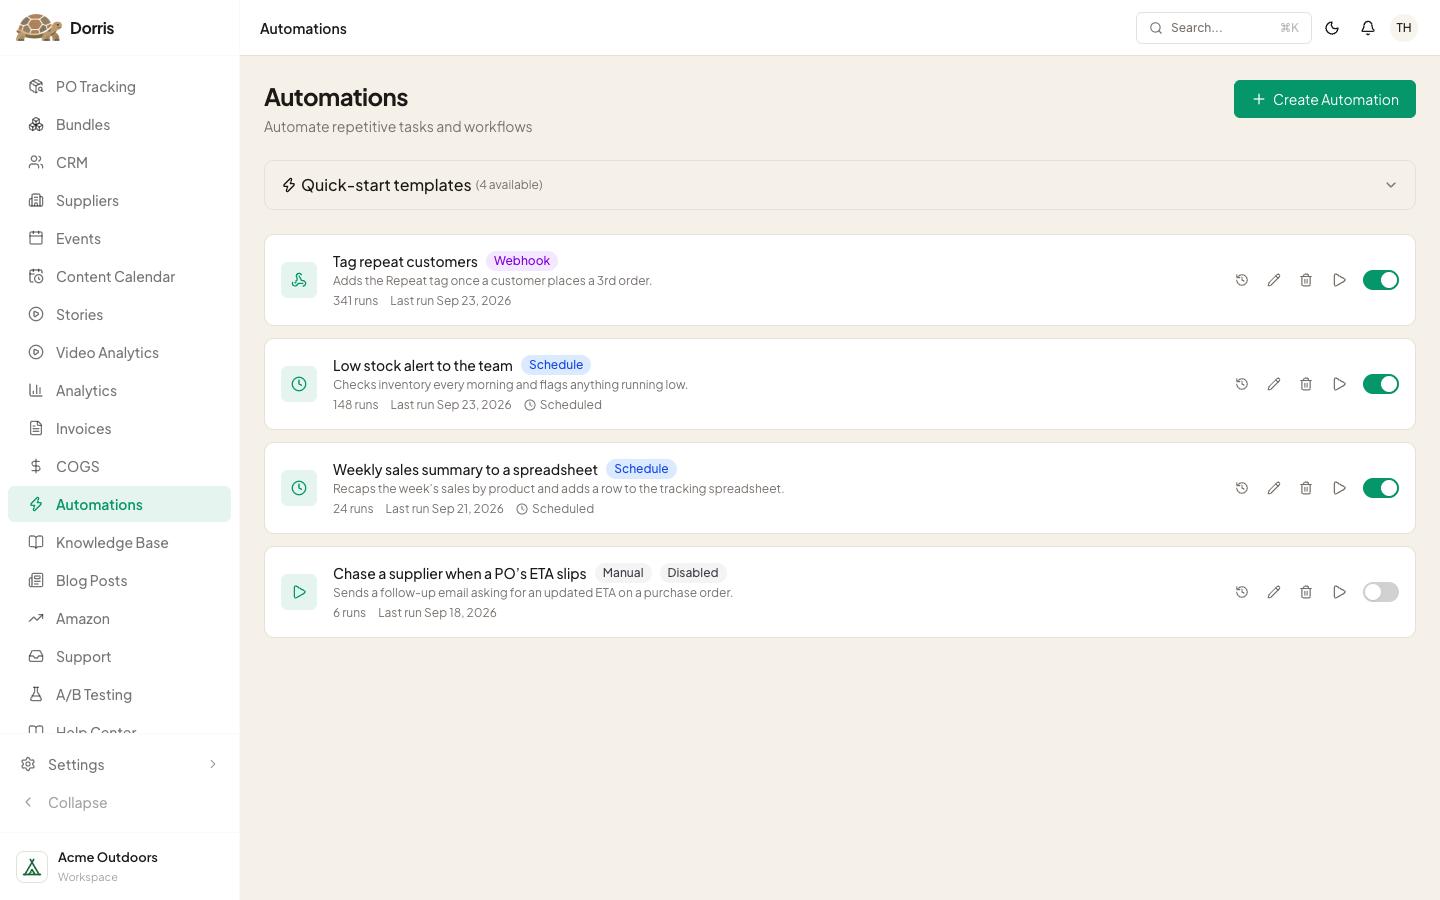Delete the Tag repeat customers automation
Viewport: 1440px width, 900px height.
pos(1306,280)
